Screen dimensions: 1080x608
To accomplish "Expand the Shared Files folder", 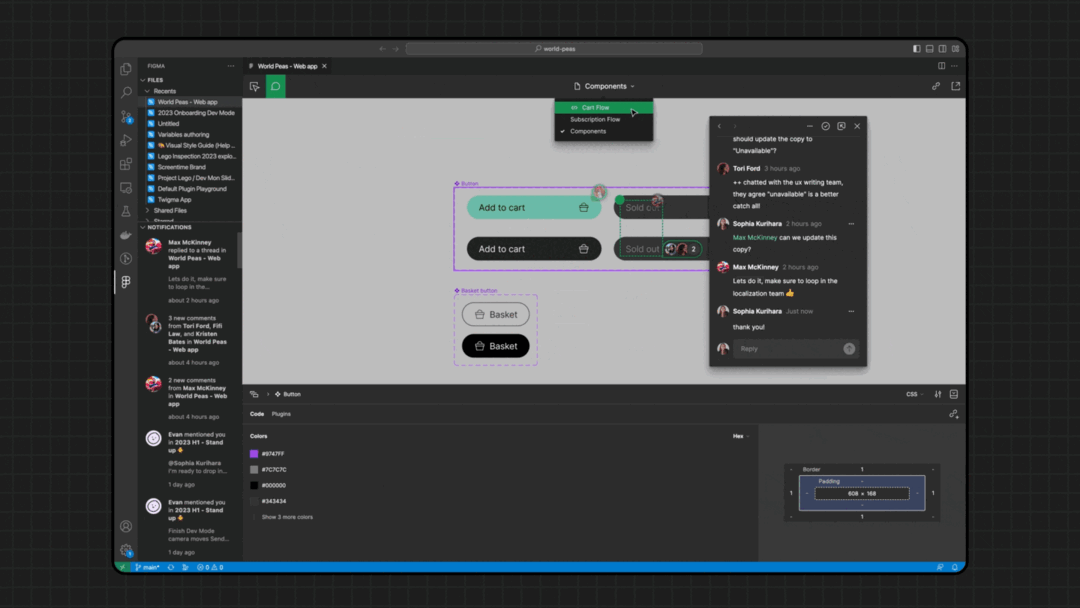I will click(x=166, y=211).
